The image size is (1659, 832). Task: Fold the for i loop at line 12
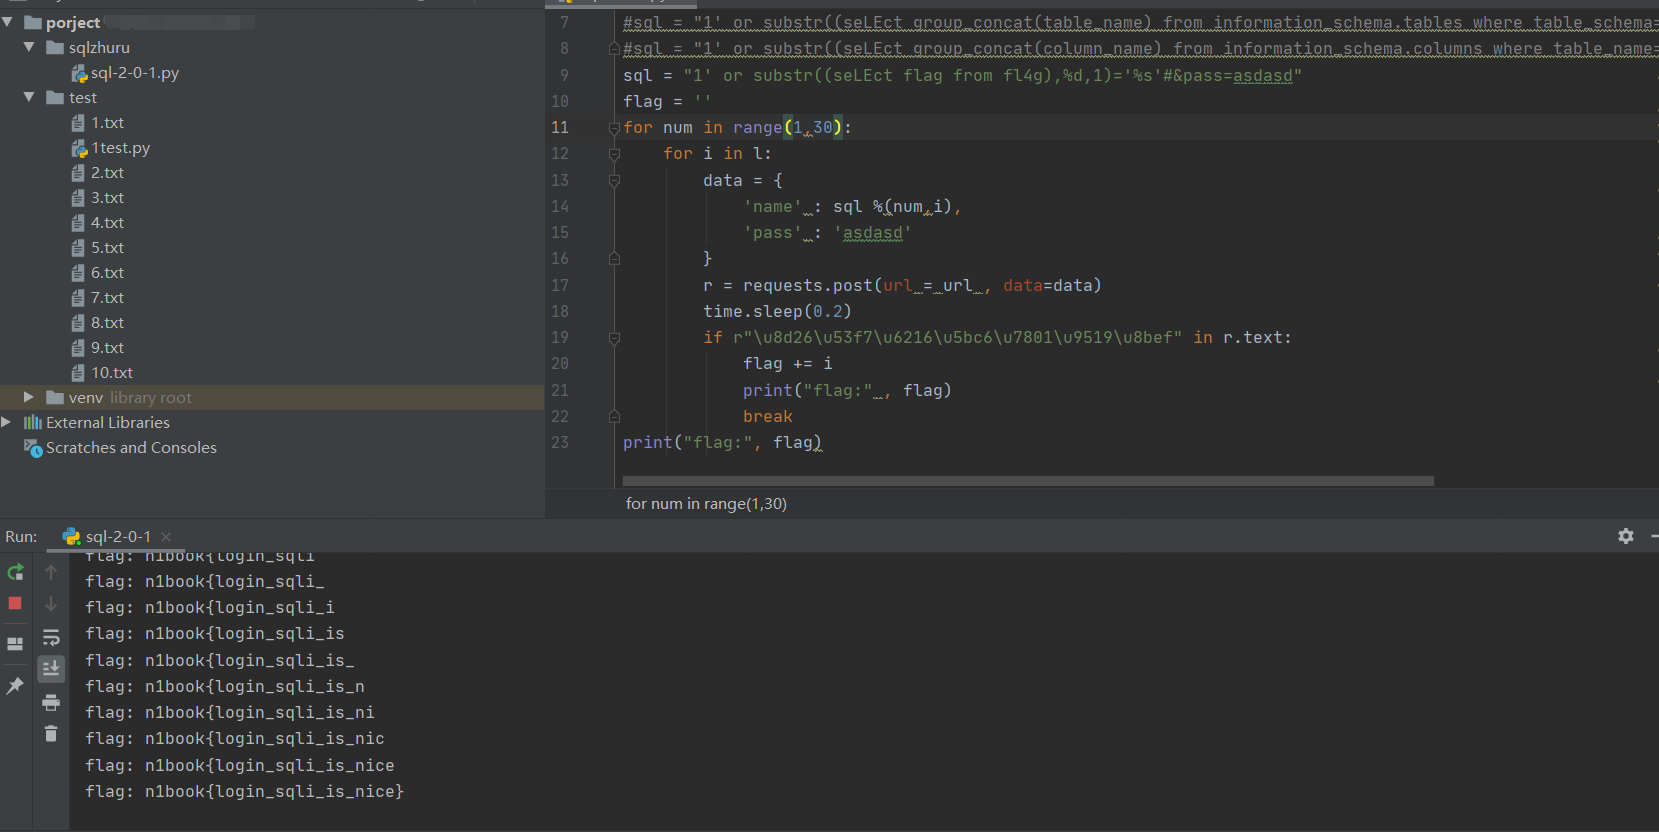click(x=614, y=154)
